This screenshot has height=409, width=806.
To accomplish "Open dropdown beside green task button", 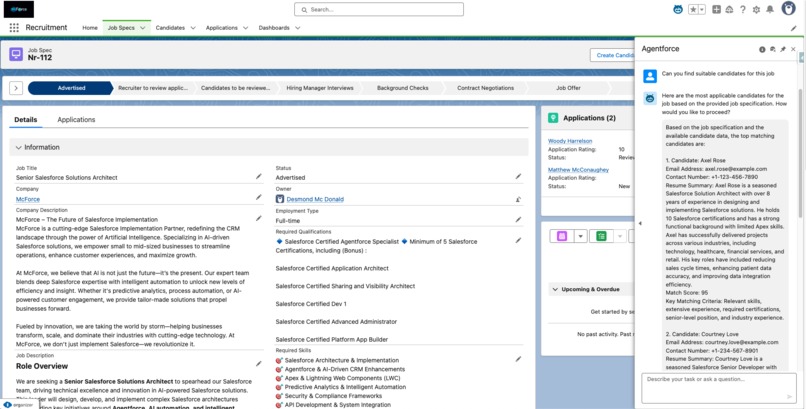I will [x=620, y=236].
